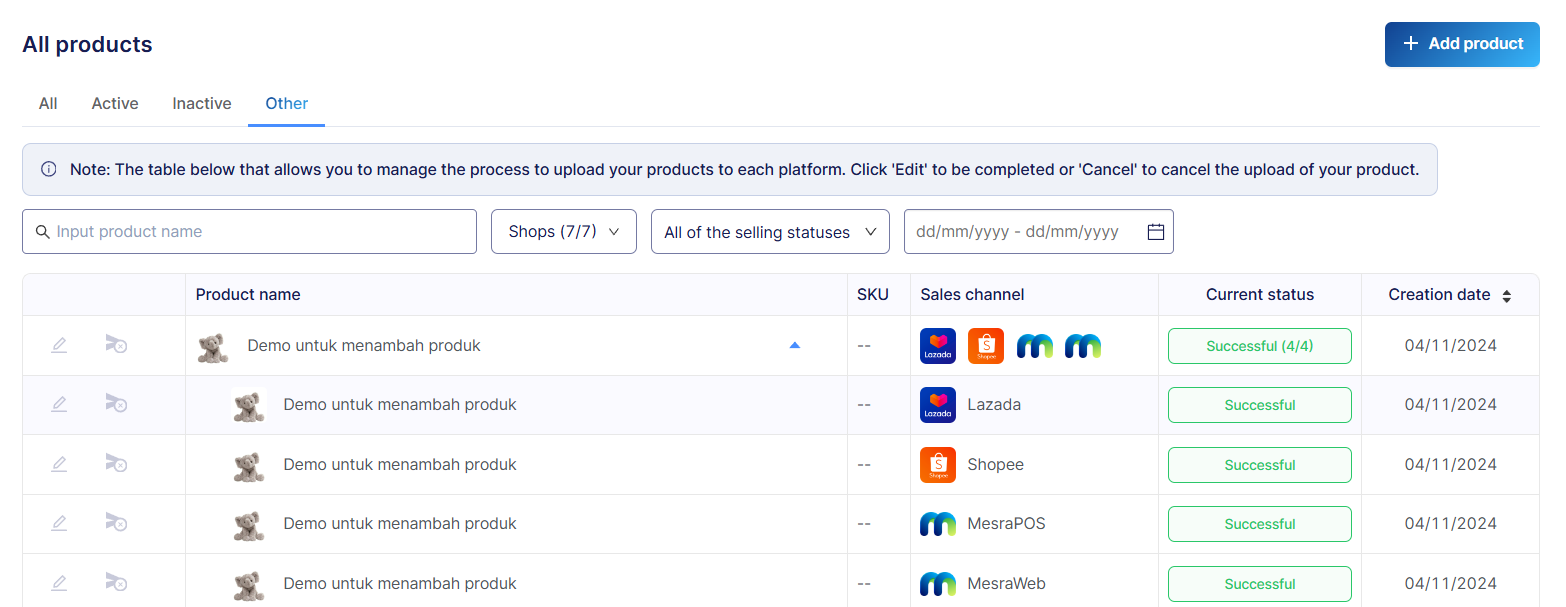Click the cancel upload icon in the parent product row
The image size is (1566, 607).
click(116, 345)
